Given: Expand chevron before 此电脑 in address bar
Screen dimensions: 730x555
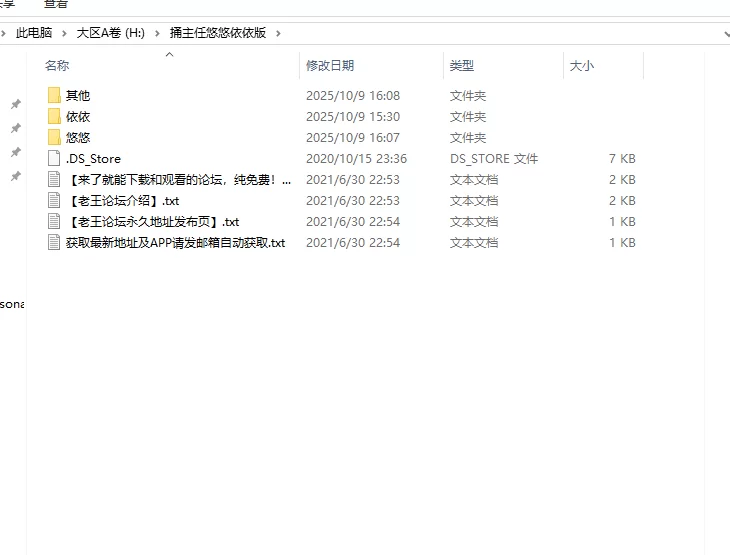Looking at the screenshot, I should pos(3,33).
